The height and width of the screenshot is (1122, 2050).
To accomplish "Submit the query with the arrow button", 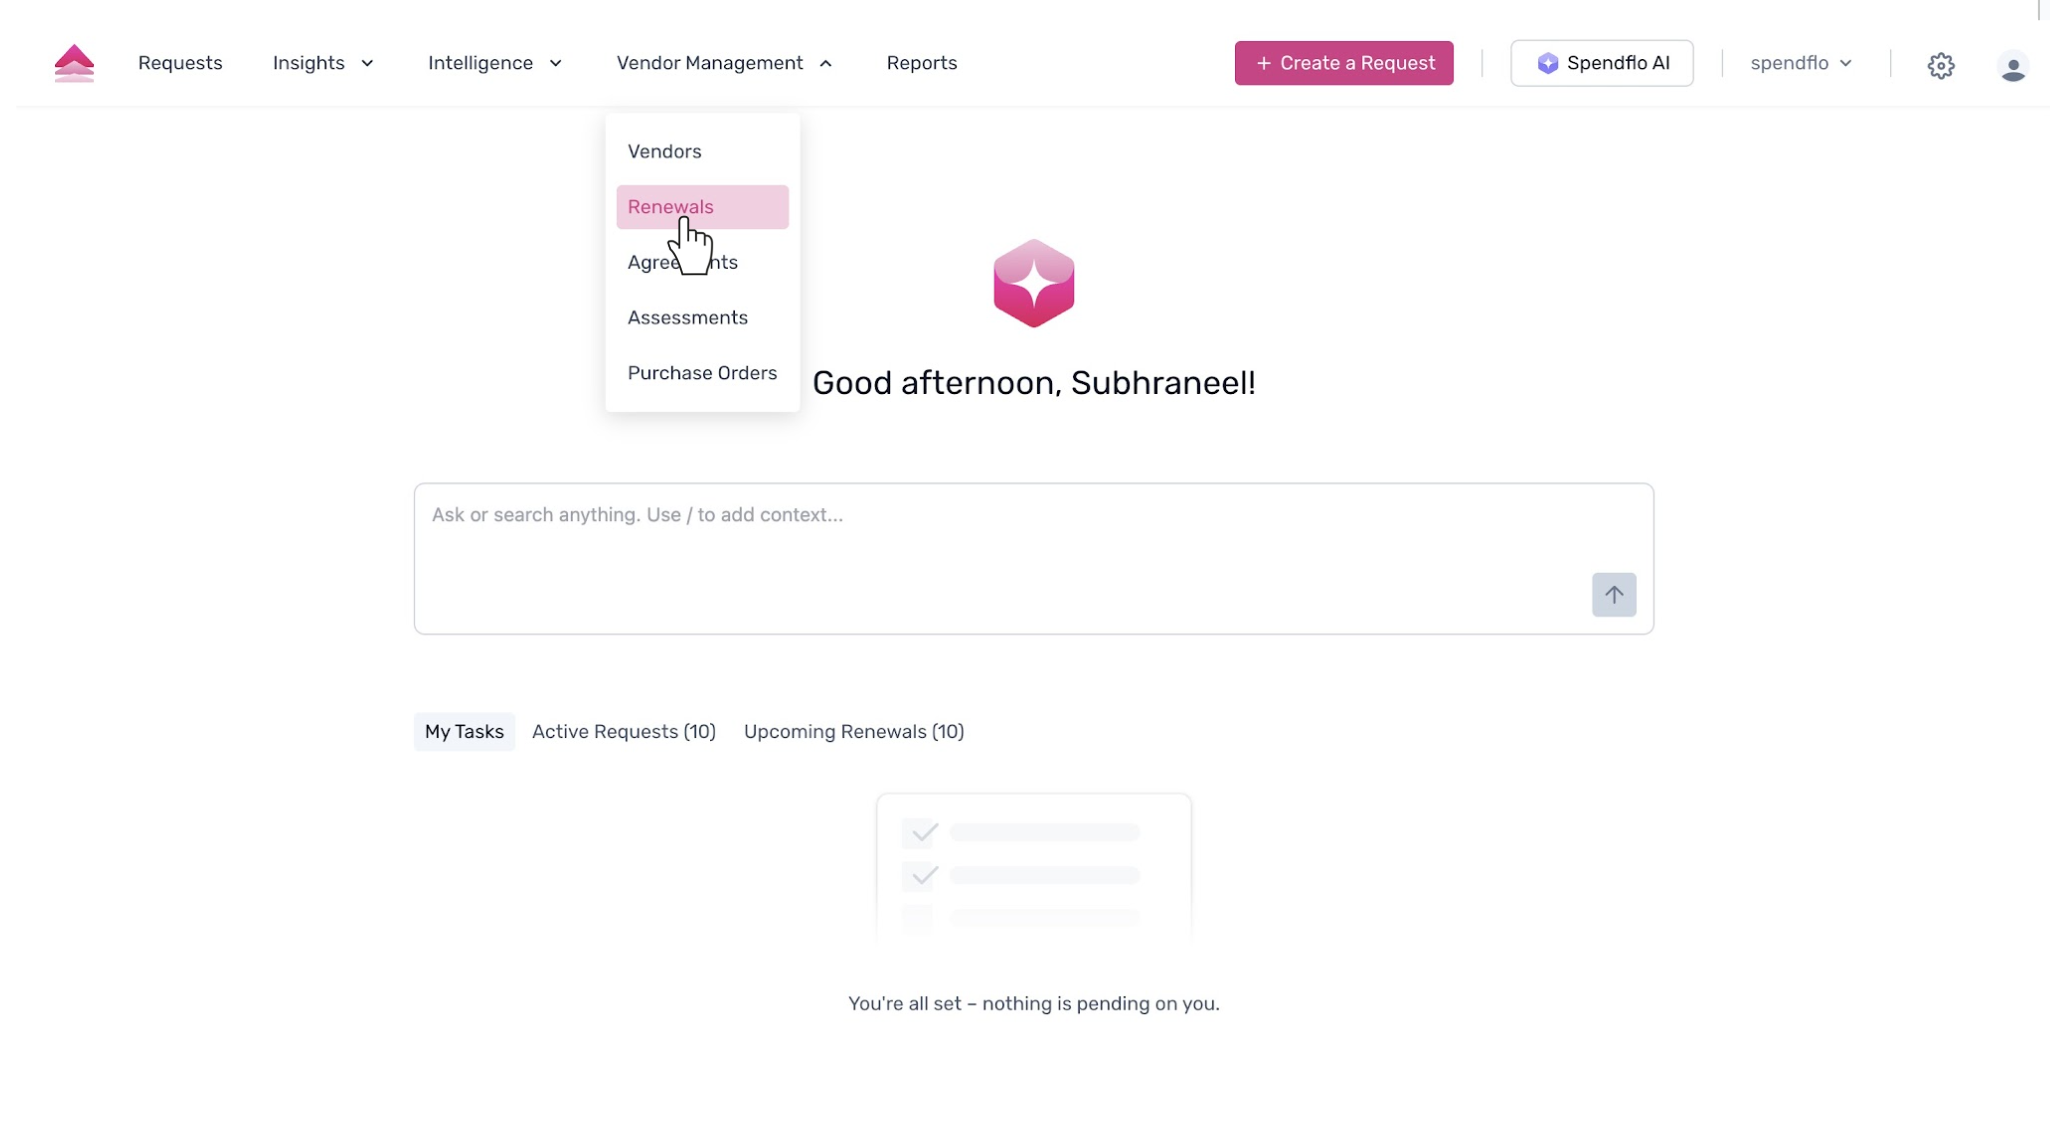I will point(1613,595).
